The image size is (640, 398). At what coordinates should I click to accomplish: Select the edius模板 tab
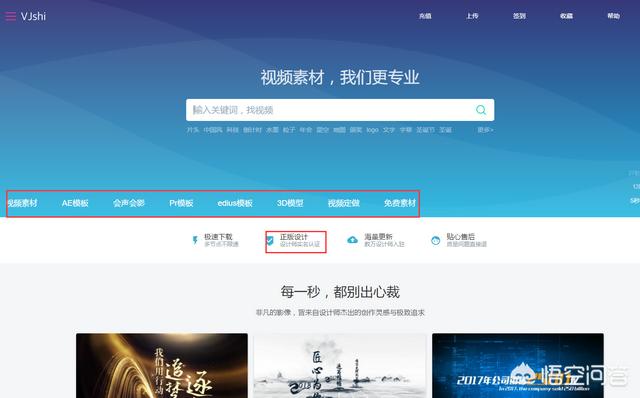[x=235, y=203]
